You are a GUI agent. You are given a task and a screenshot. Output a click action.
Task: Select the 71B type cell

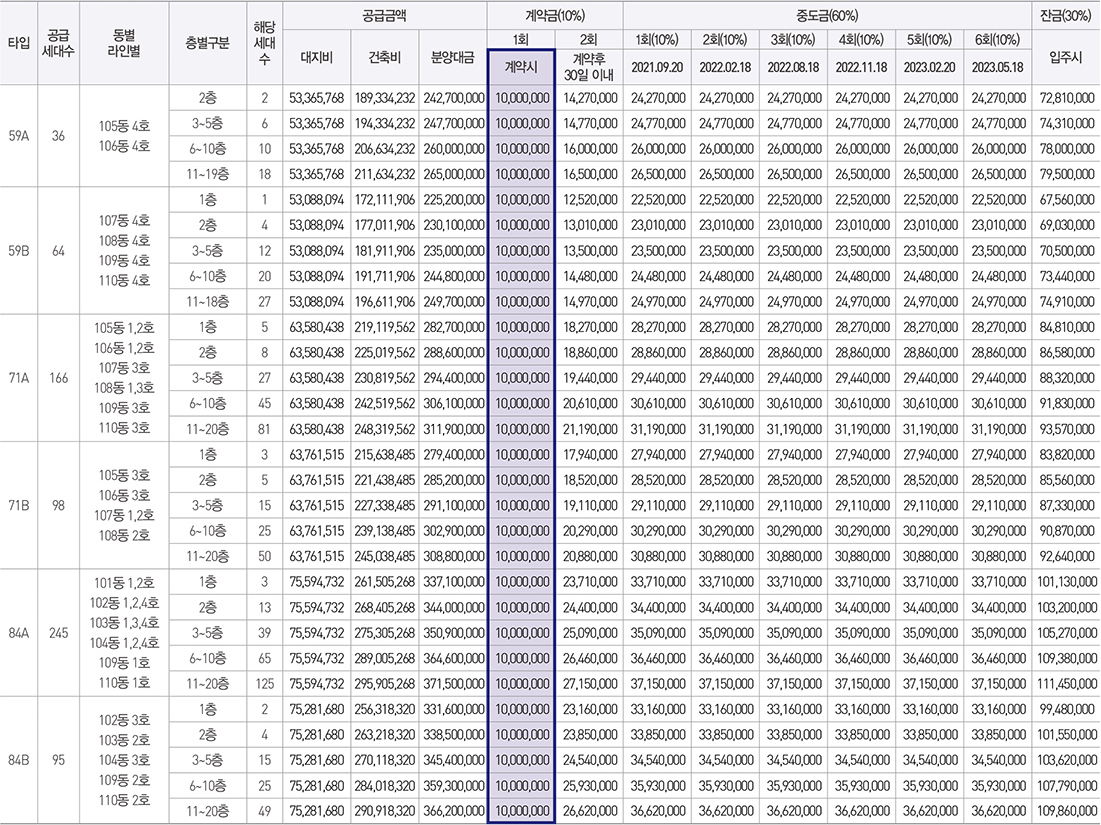point(19,506)
